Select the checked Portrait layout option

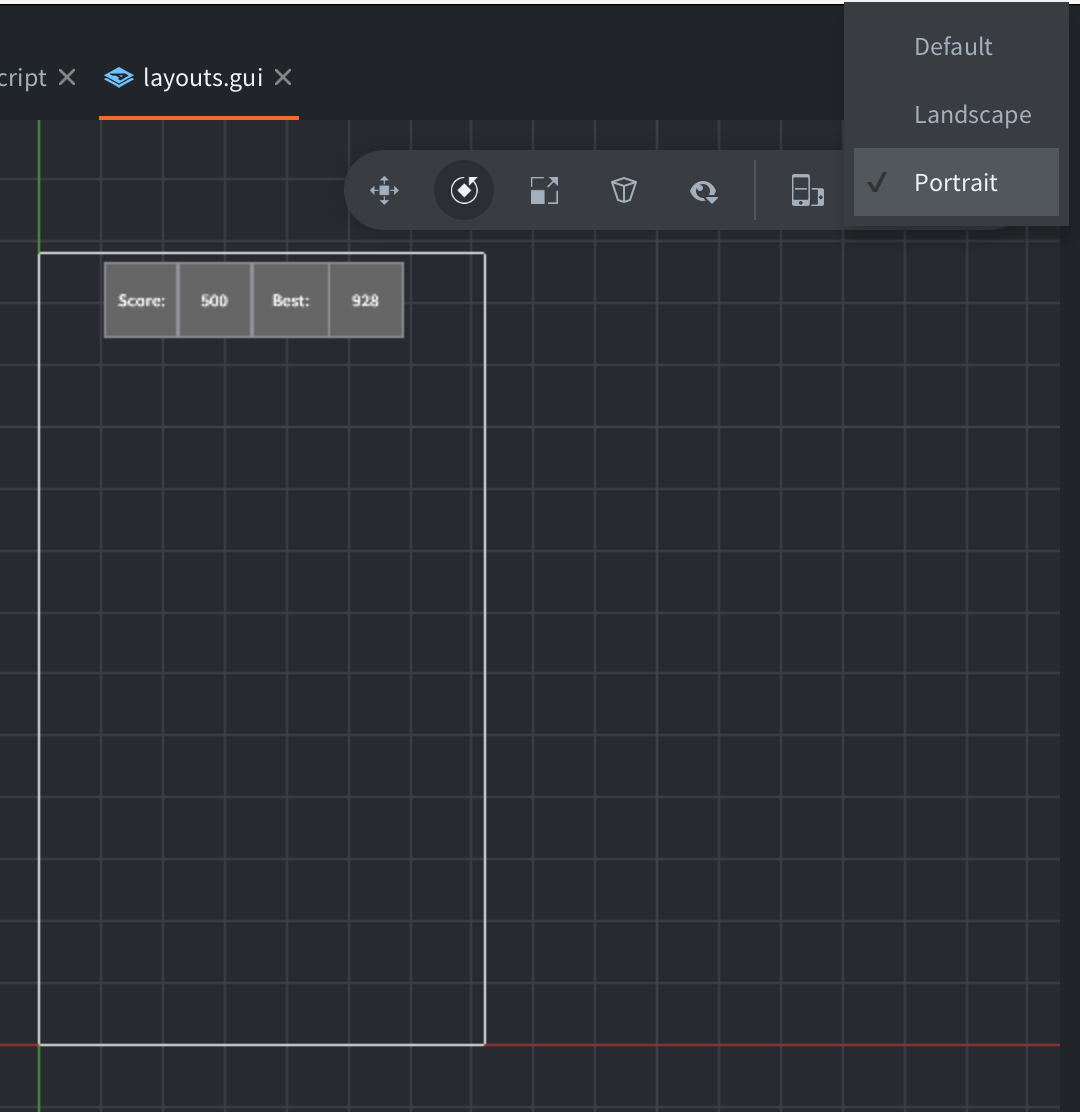click(x=956, y=182)
